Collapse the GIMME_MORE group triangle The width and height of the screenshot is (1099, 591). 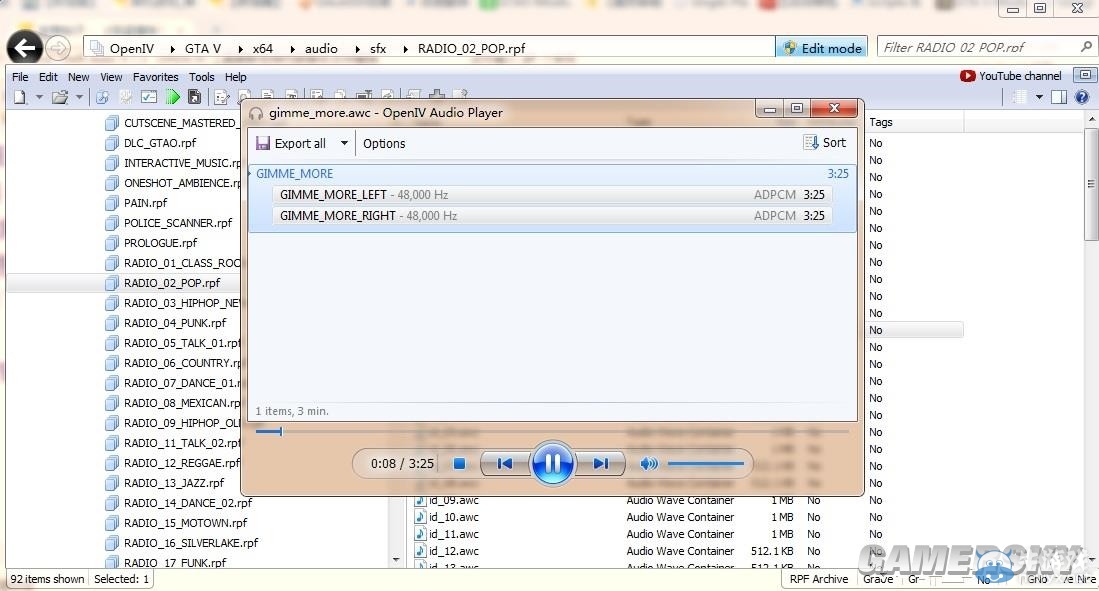click(251, 173)
